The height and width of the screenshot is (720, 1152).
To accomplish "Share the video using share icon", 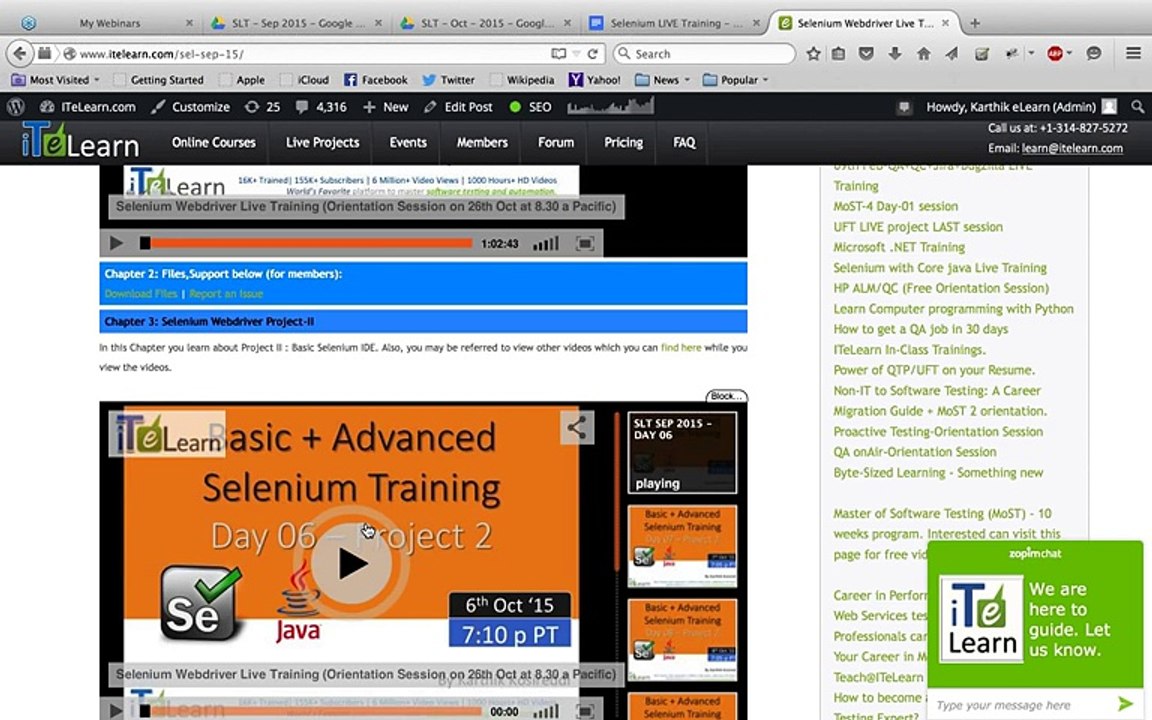I will click(576, 427).
